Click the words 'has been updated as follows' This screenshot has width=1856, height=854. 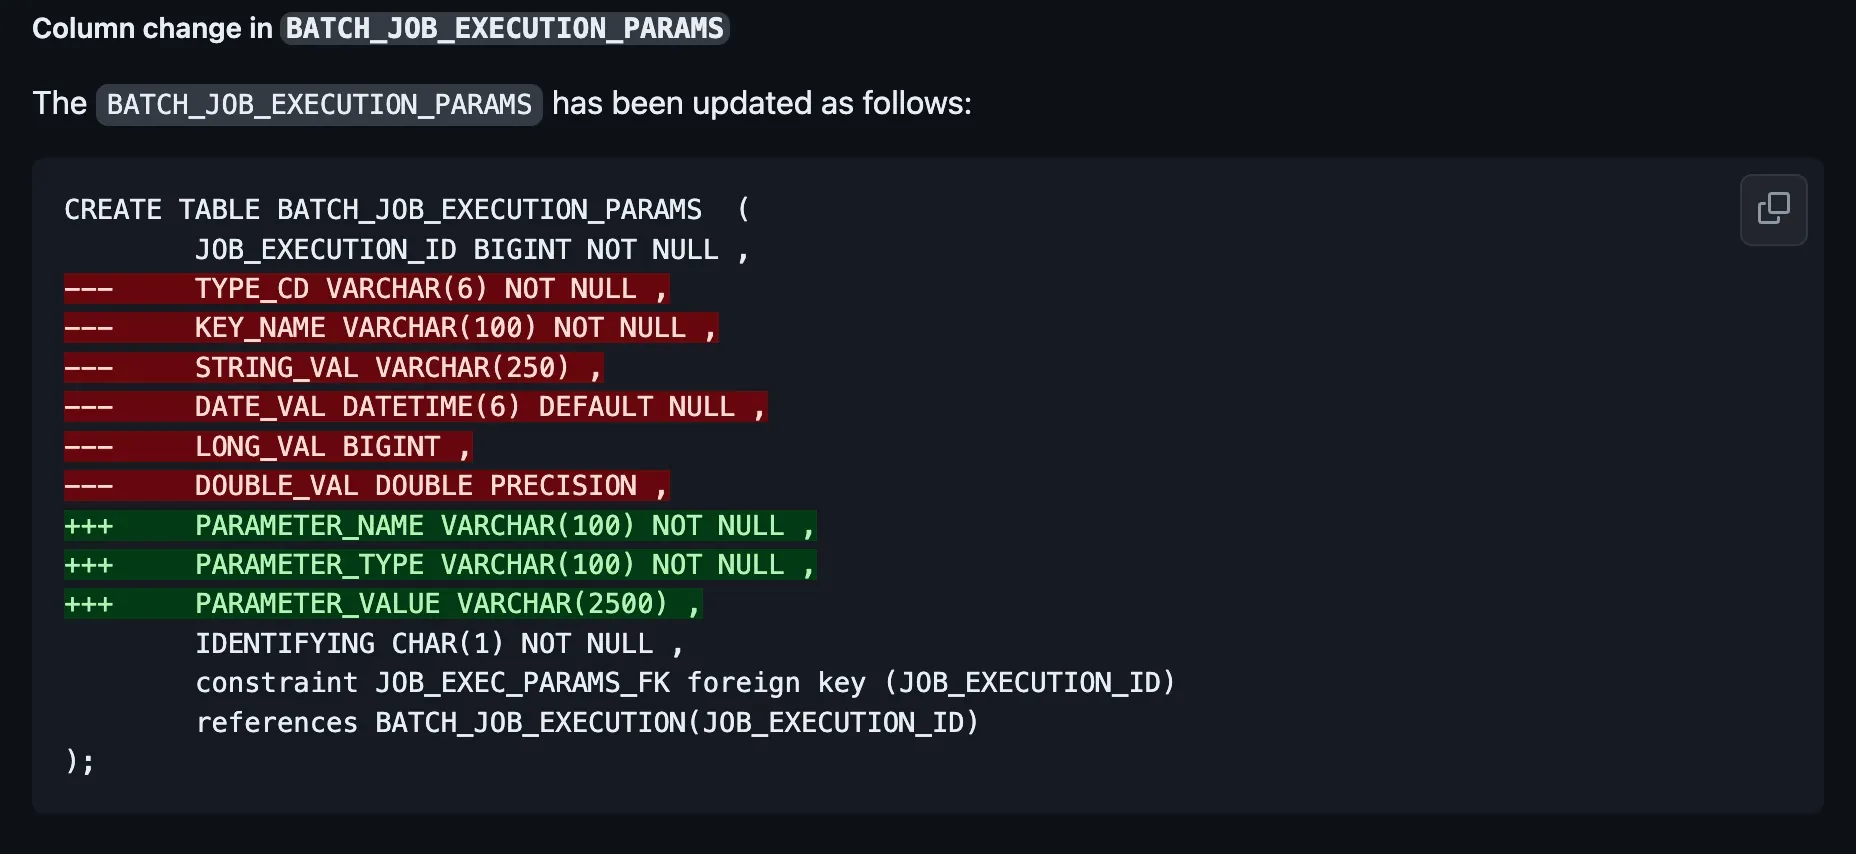(762, 103)
